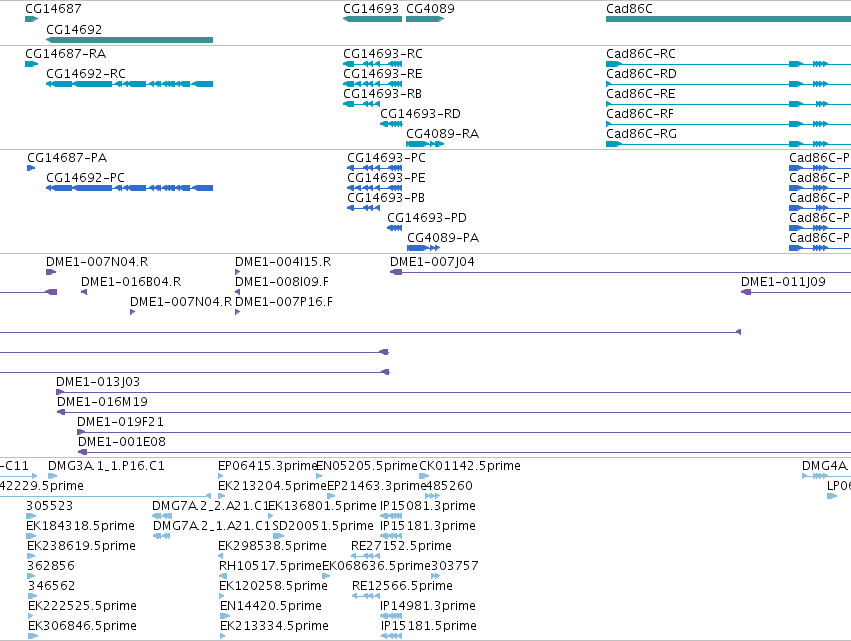The height and width of the screenshot is (641, 851).
Task: Open EST IP14981.3prime
Action: [428, 607]
